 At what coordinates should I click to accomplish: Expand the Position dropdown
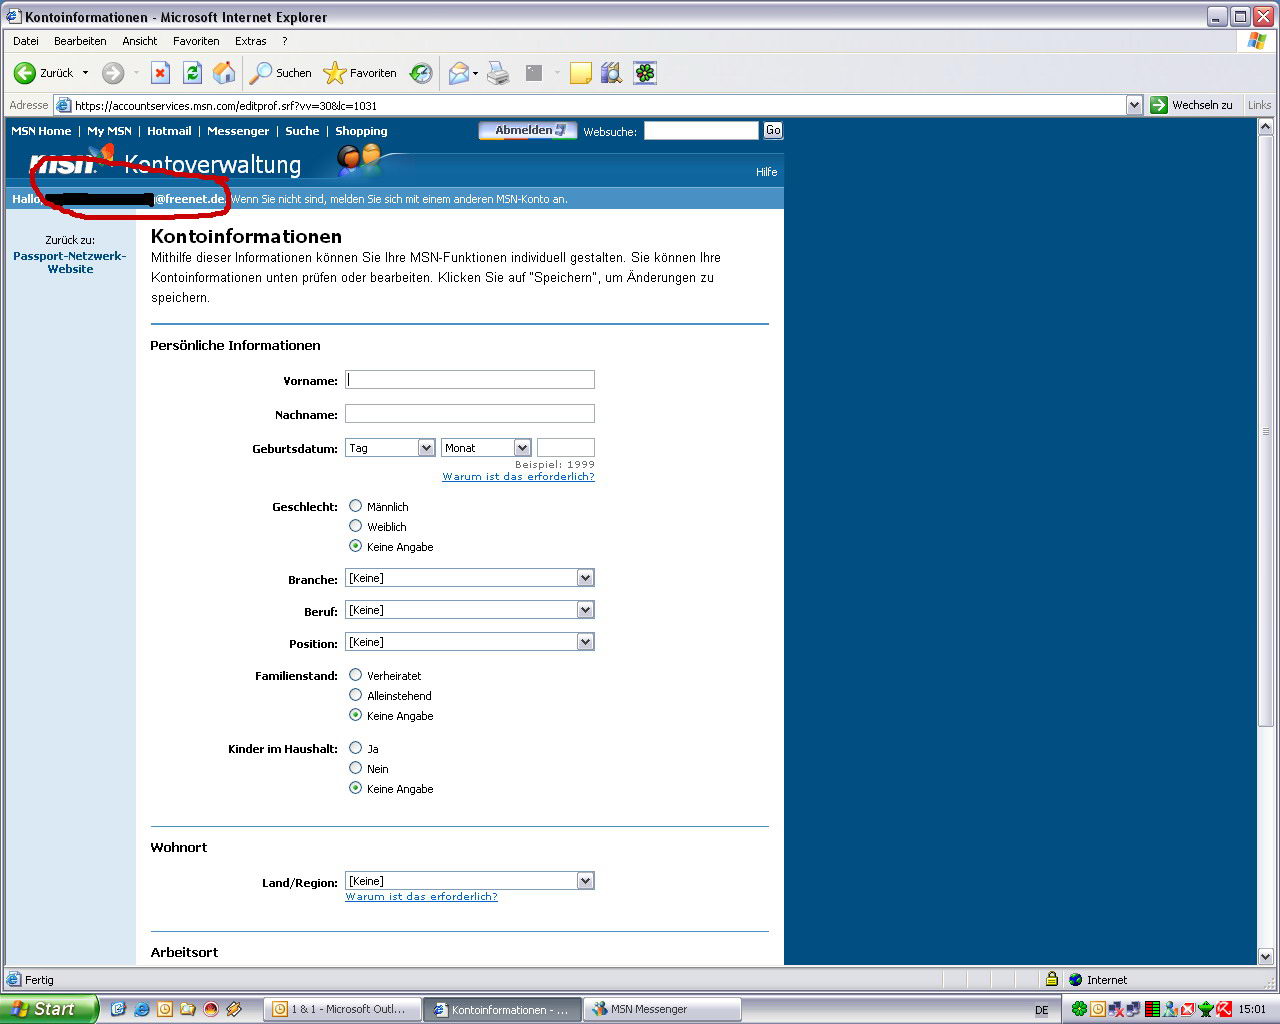tap(470, 642)
